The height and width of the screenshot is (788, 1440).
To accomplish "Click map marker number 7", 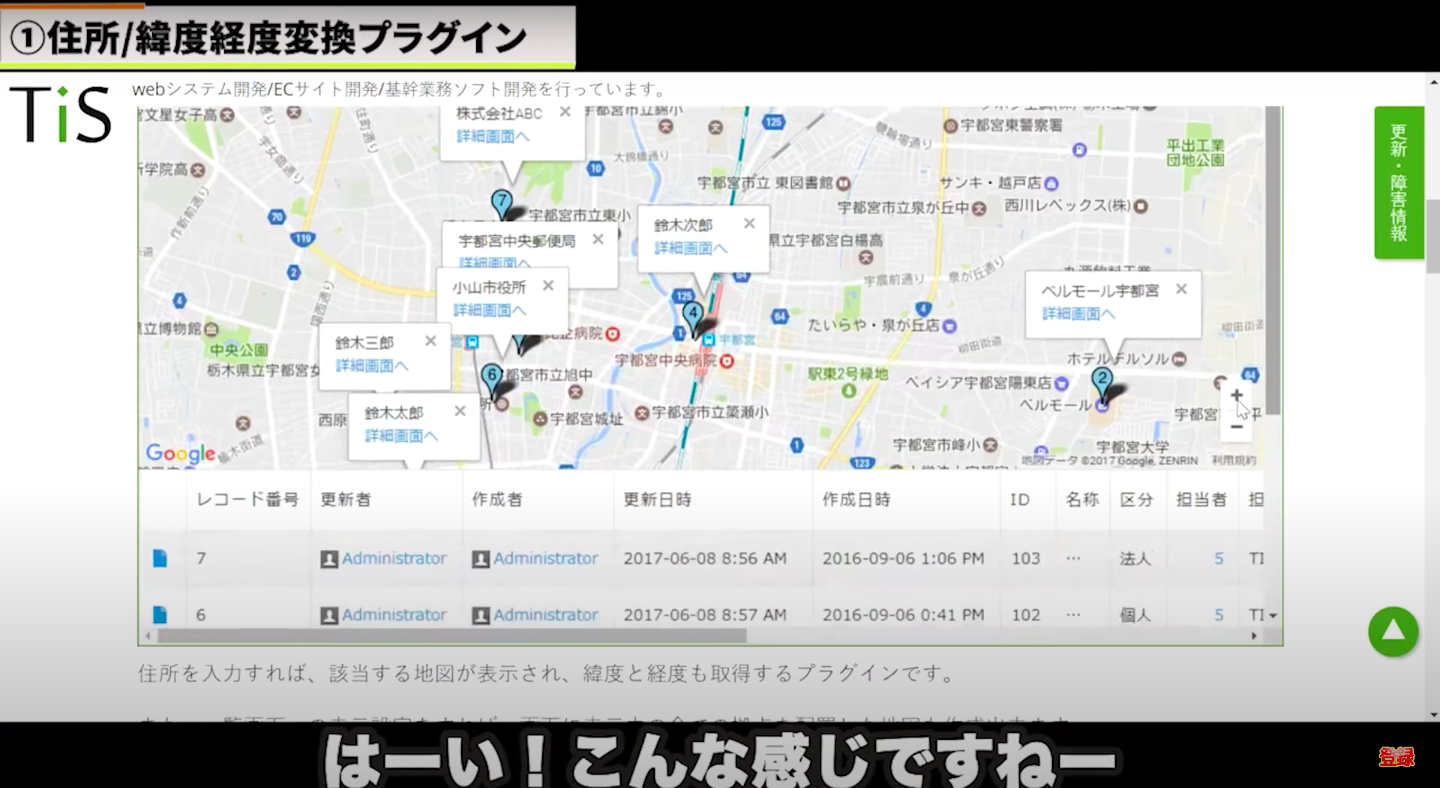I will point(502,203).
